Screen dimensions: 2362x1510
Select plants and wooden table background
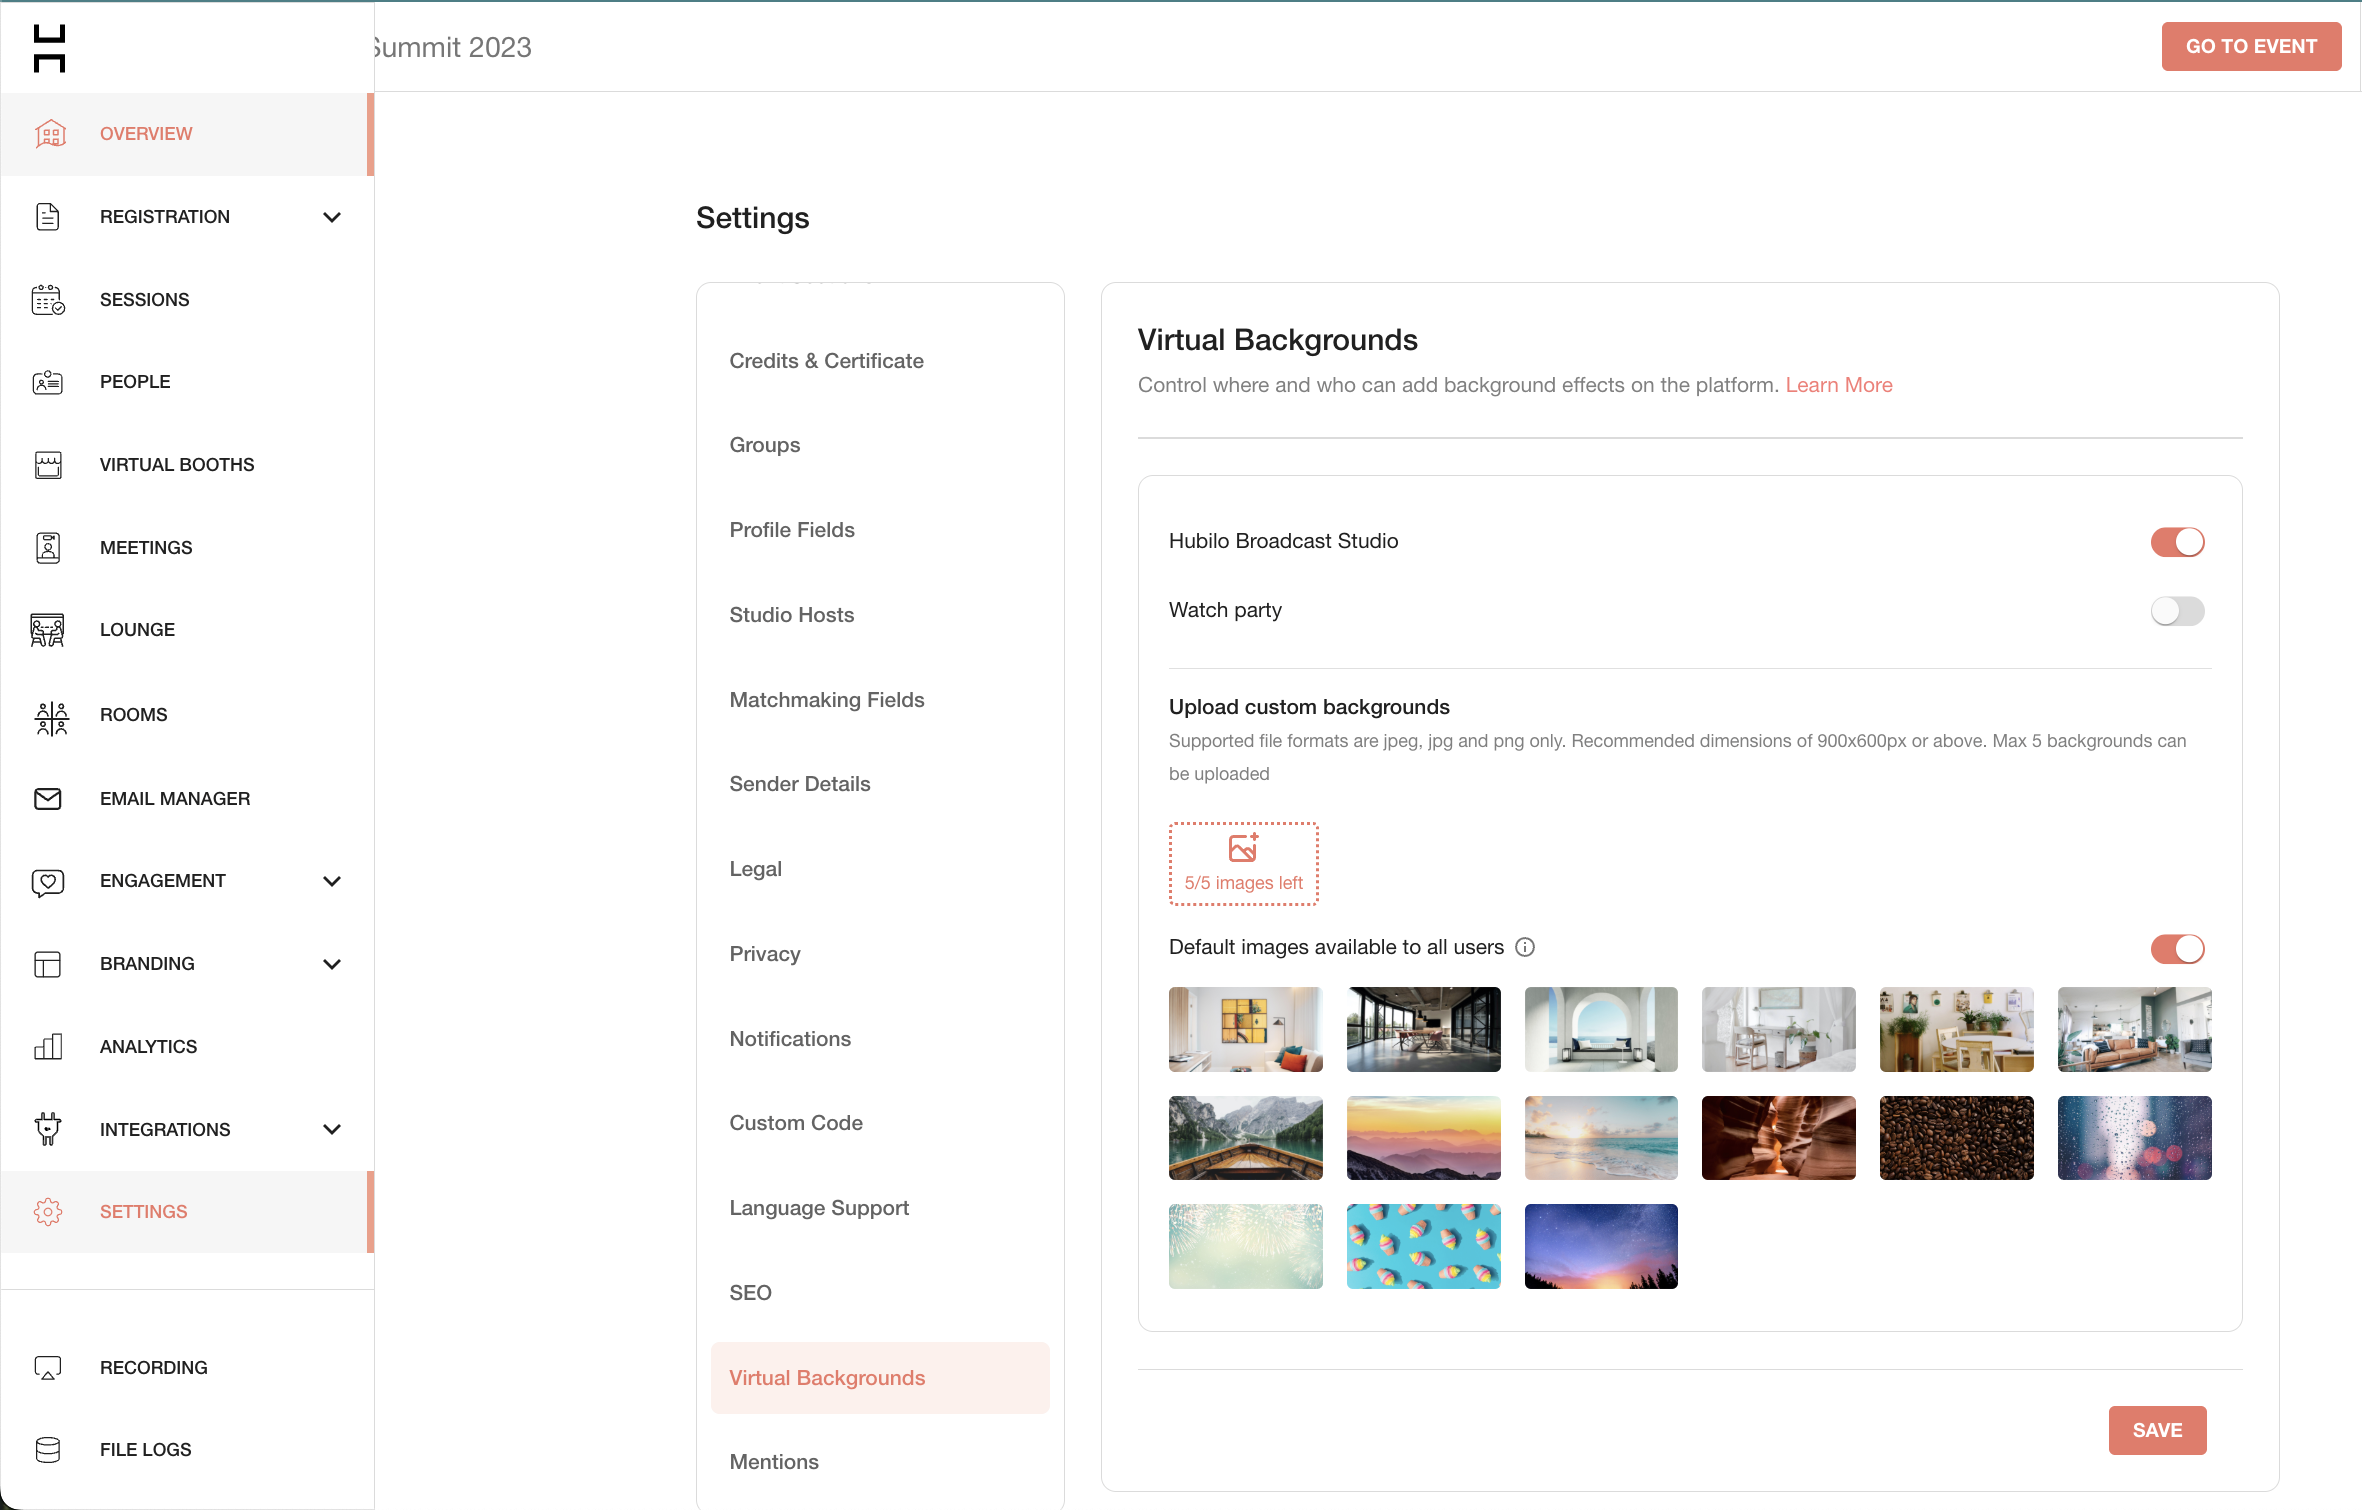pos(1956,1030)
